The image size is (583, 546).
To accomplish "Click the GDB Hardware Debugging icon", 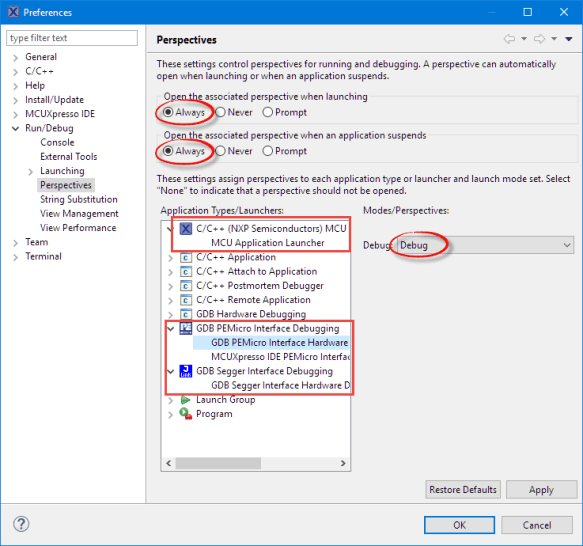I will 186,314.
